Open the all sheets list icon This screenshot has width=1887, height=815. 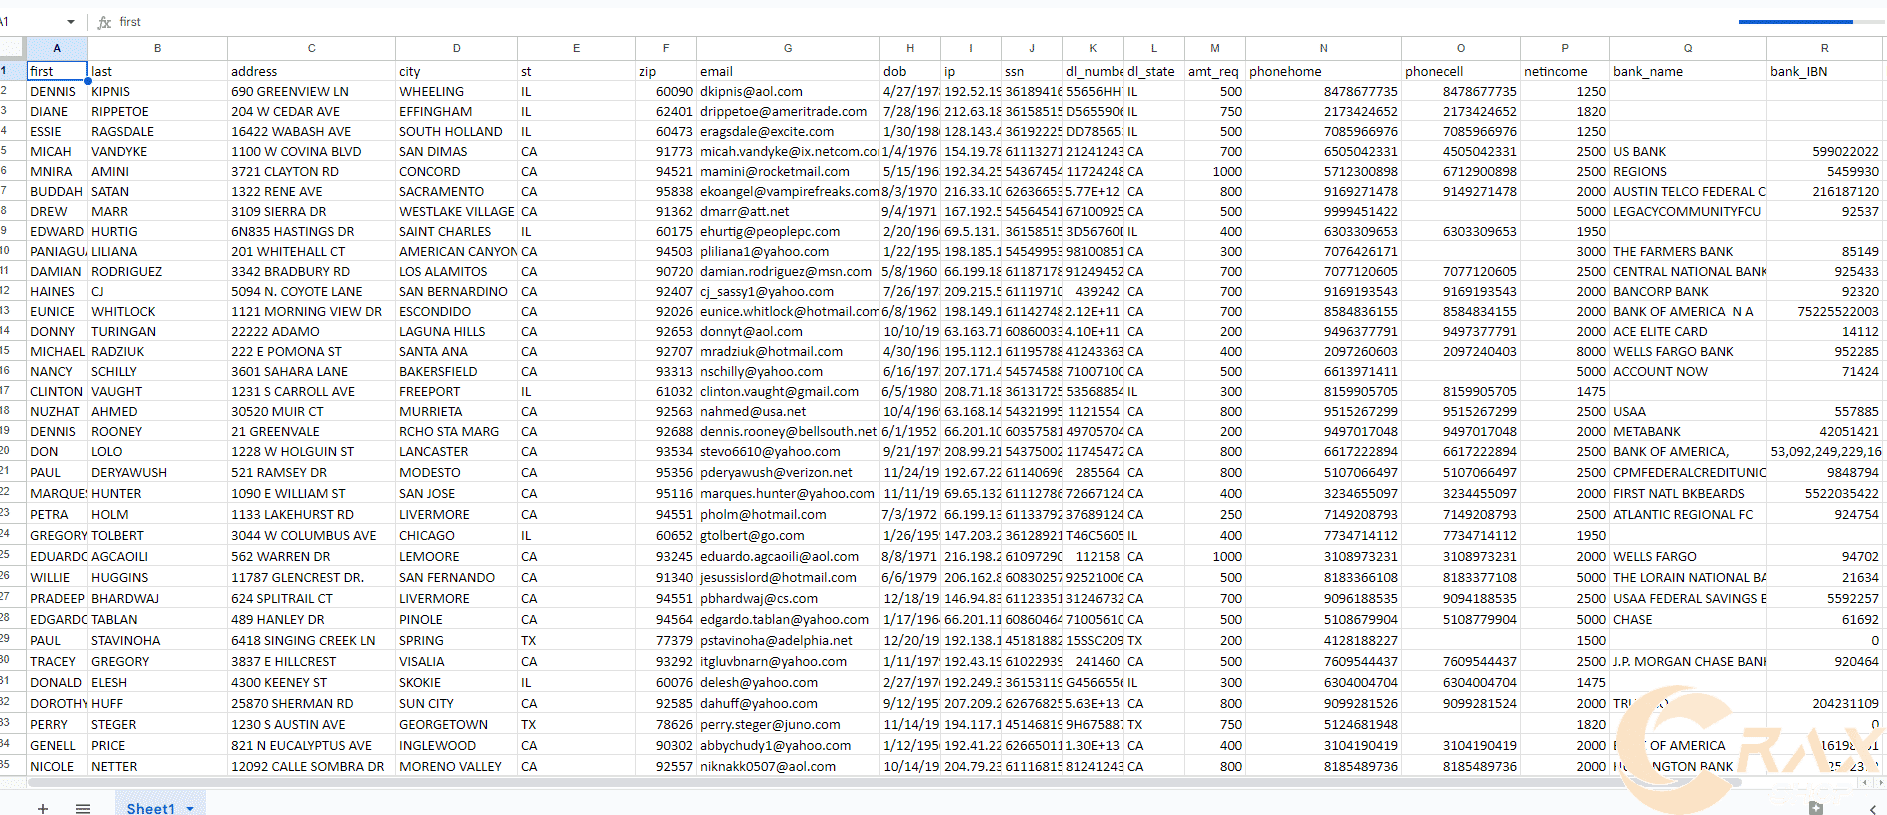83,807
